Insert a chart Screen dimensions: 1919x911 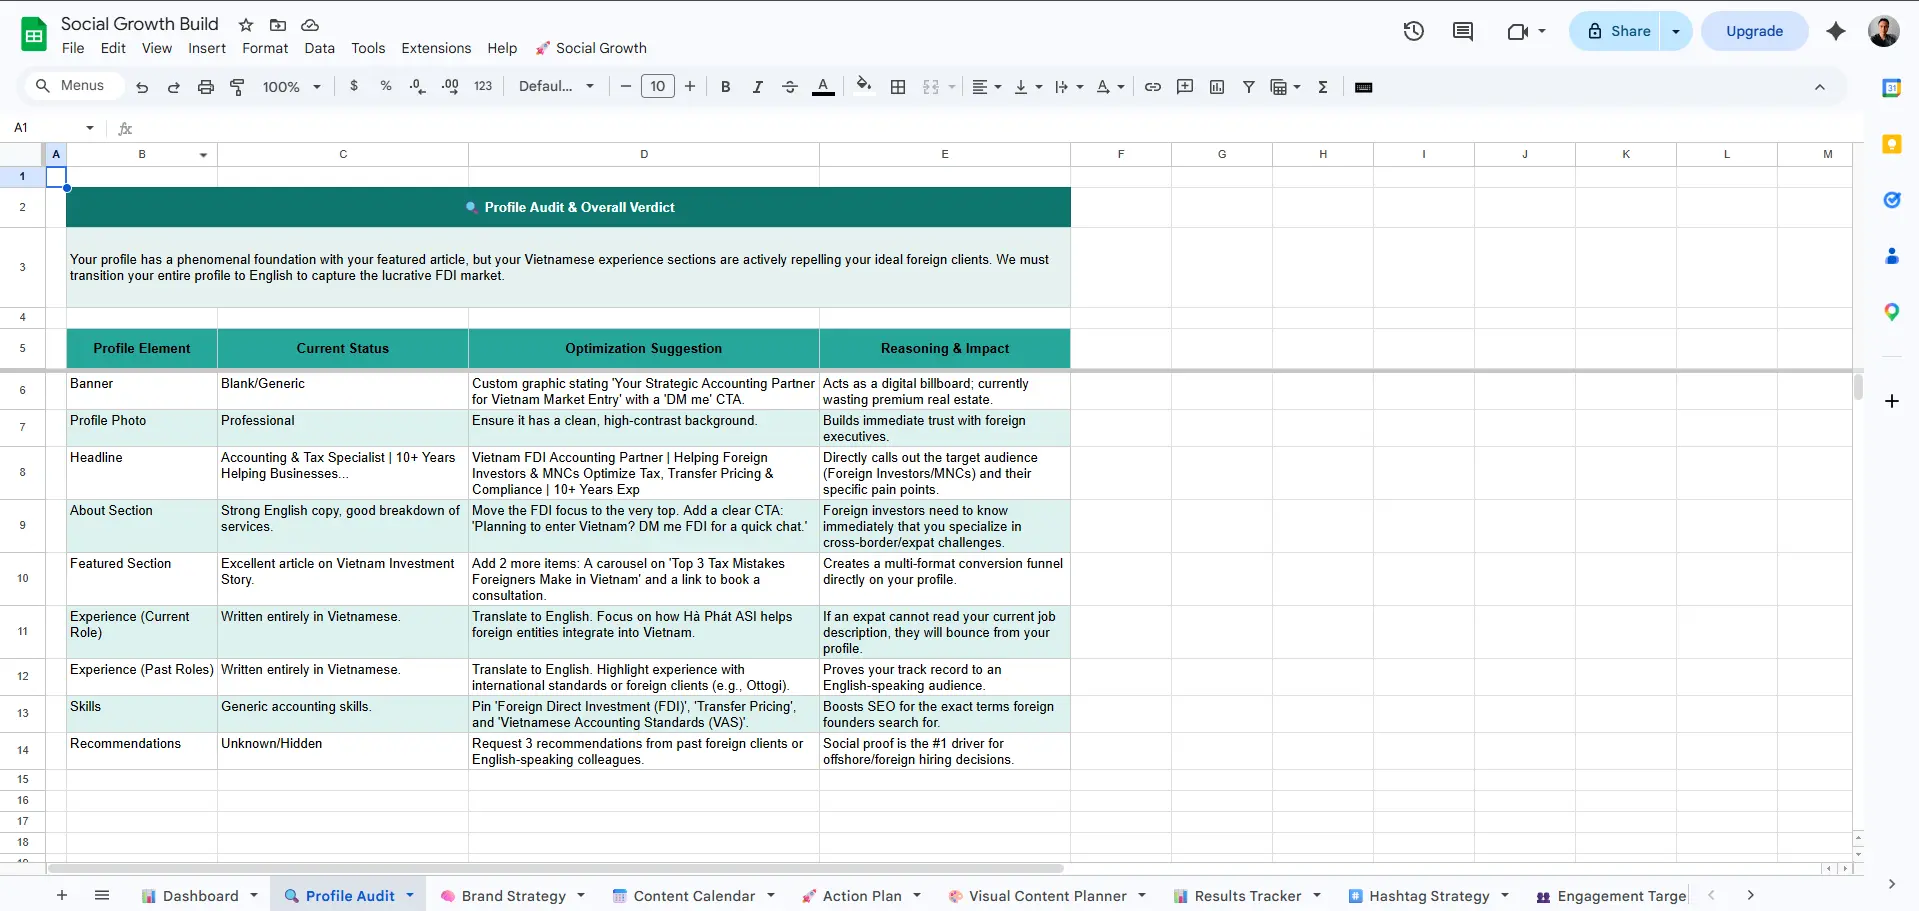tap(1217, 87)
